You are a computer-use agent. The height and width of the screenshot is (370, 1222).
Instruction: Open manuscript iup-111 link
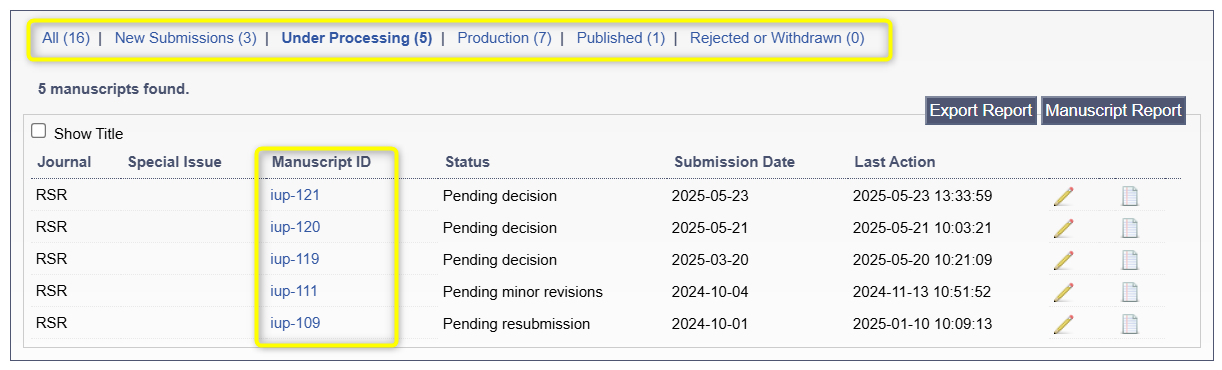click(x=294, y=291)
